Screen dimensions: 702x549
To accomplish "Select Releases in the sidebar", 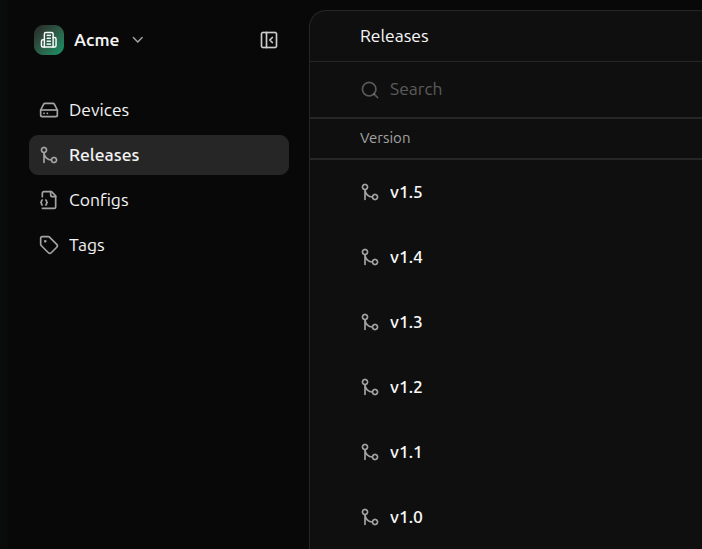I will 104,155.
